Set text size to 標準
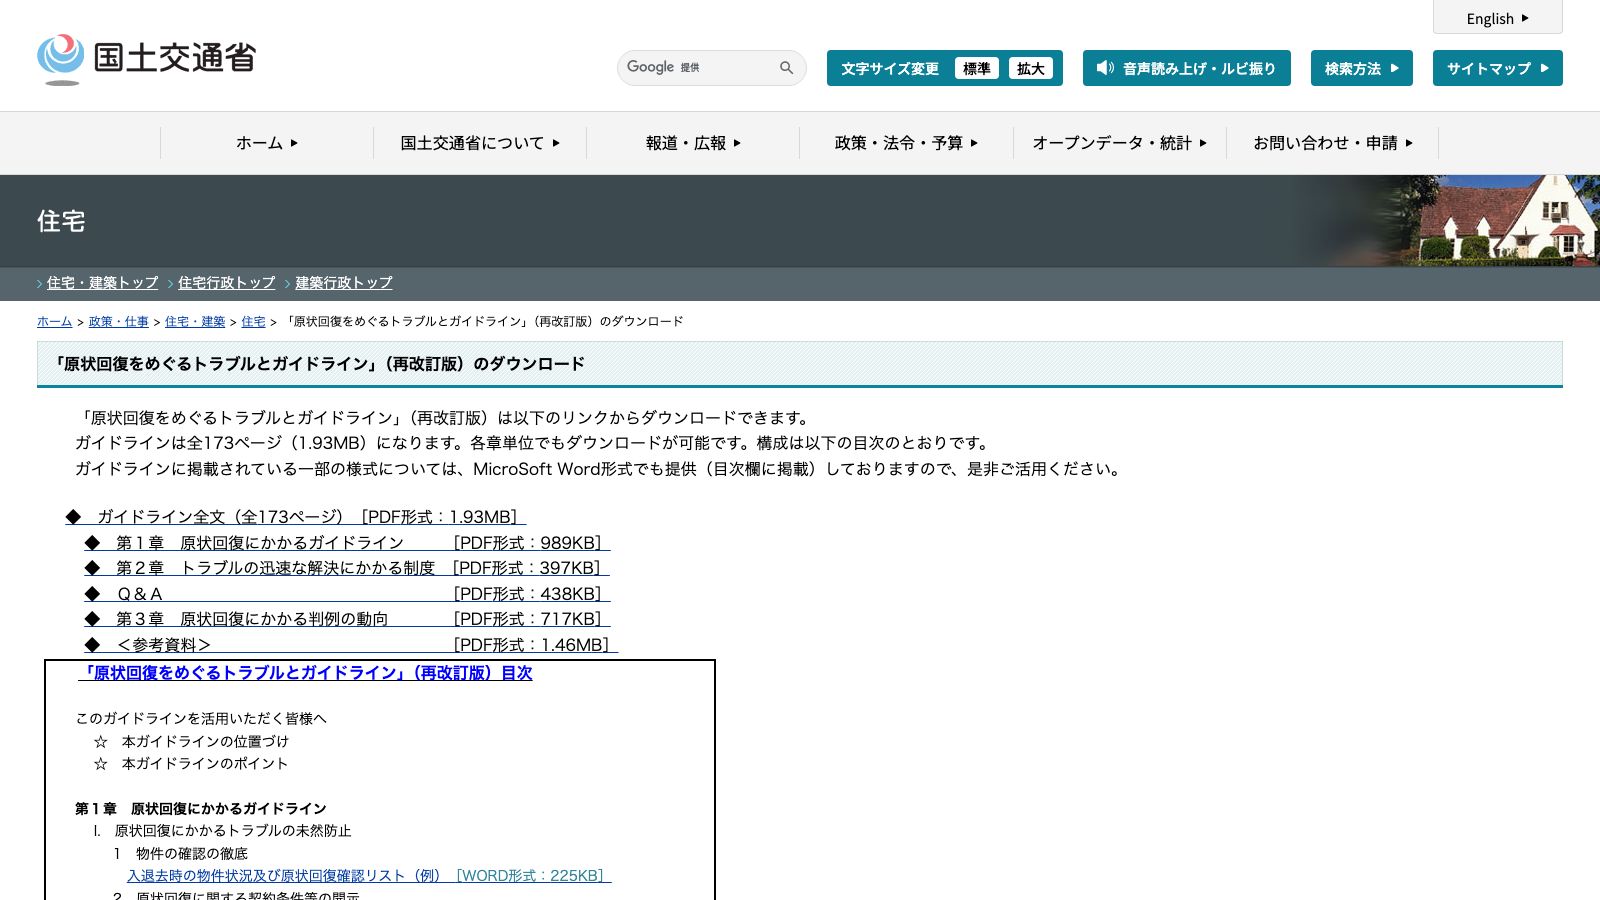Image resolution: width=1600 pixels, height=900 pixels. point(976,68)
